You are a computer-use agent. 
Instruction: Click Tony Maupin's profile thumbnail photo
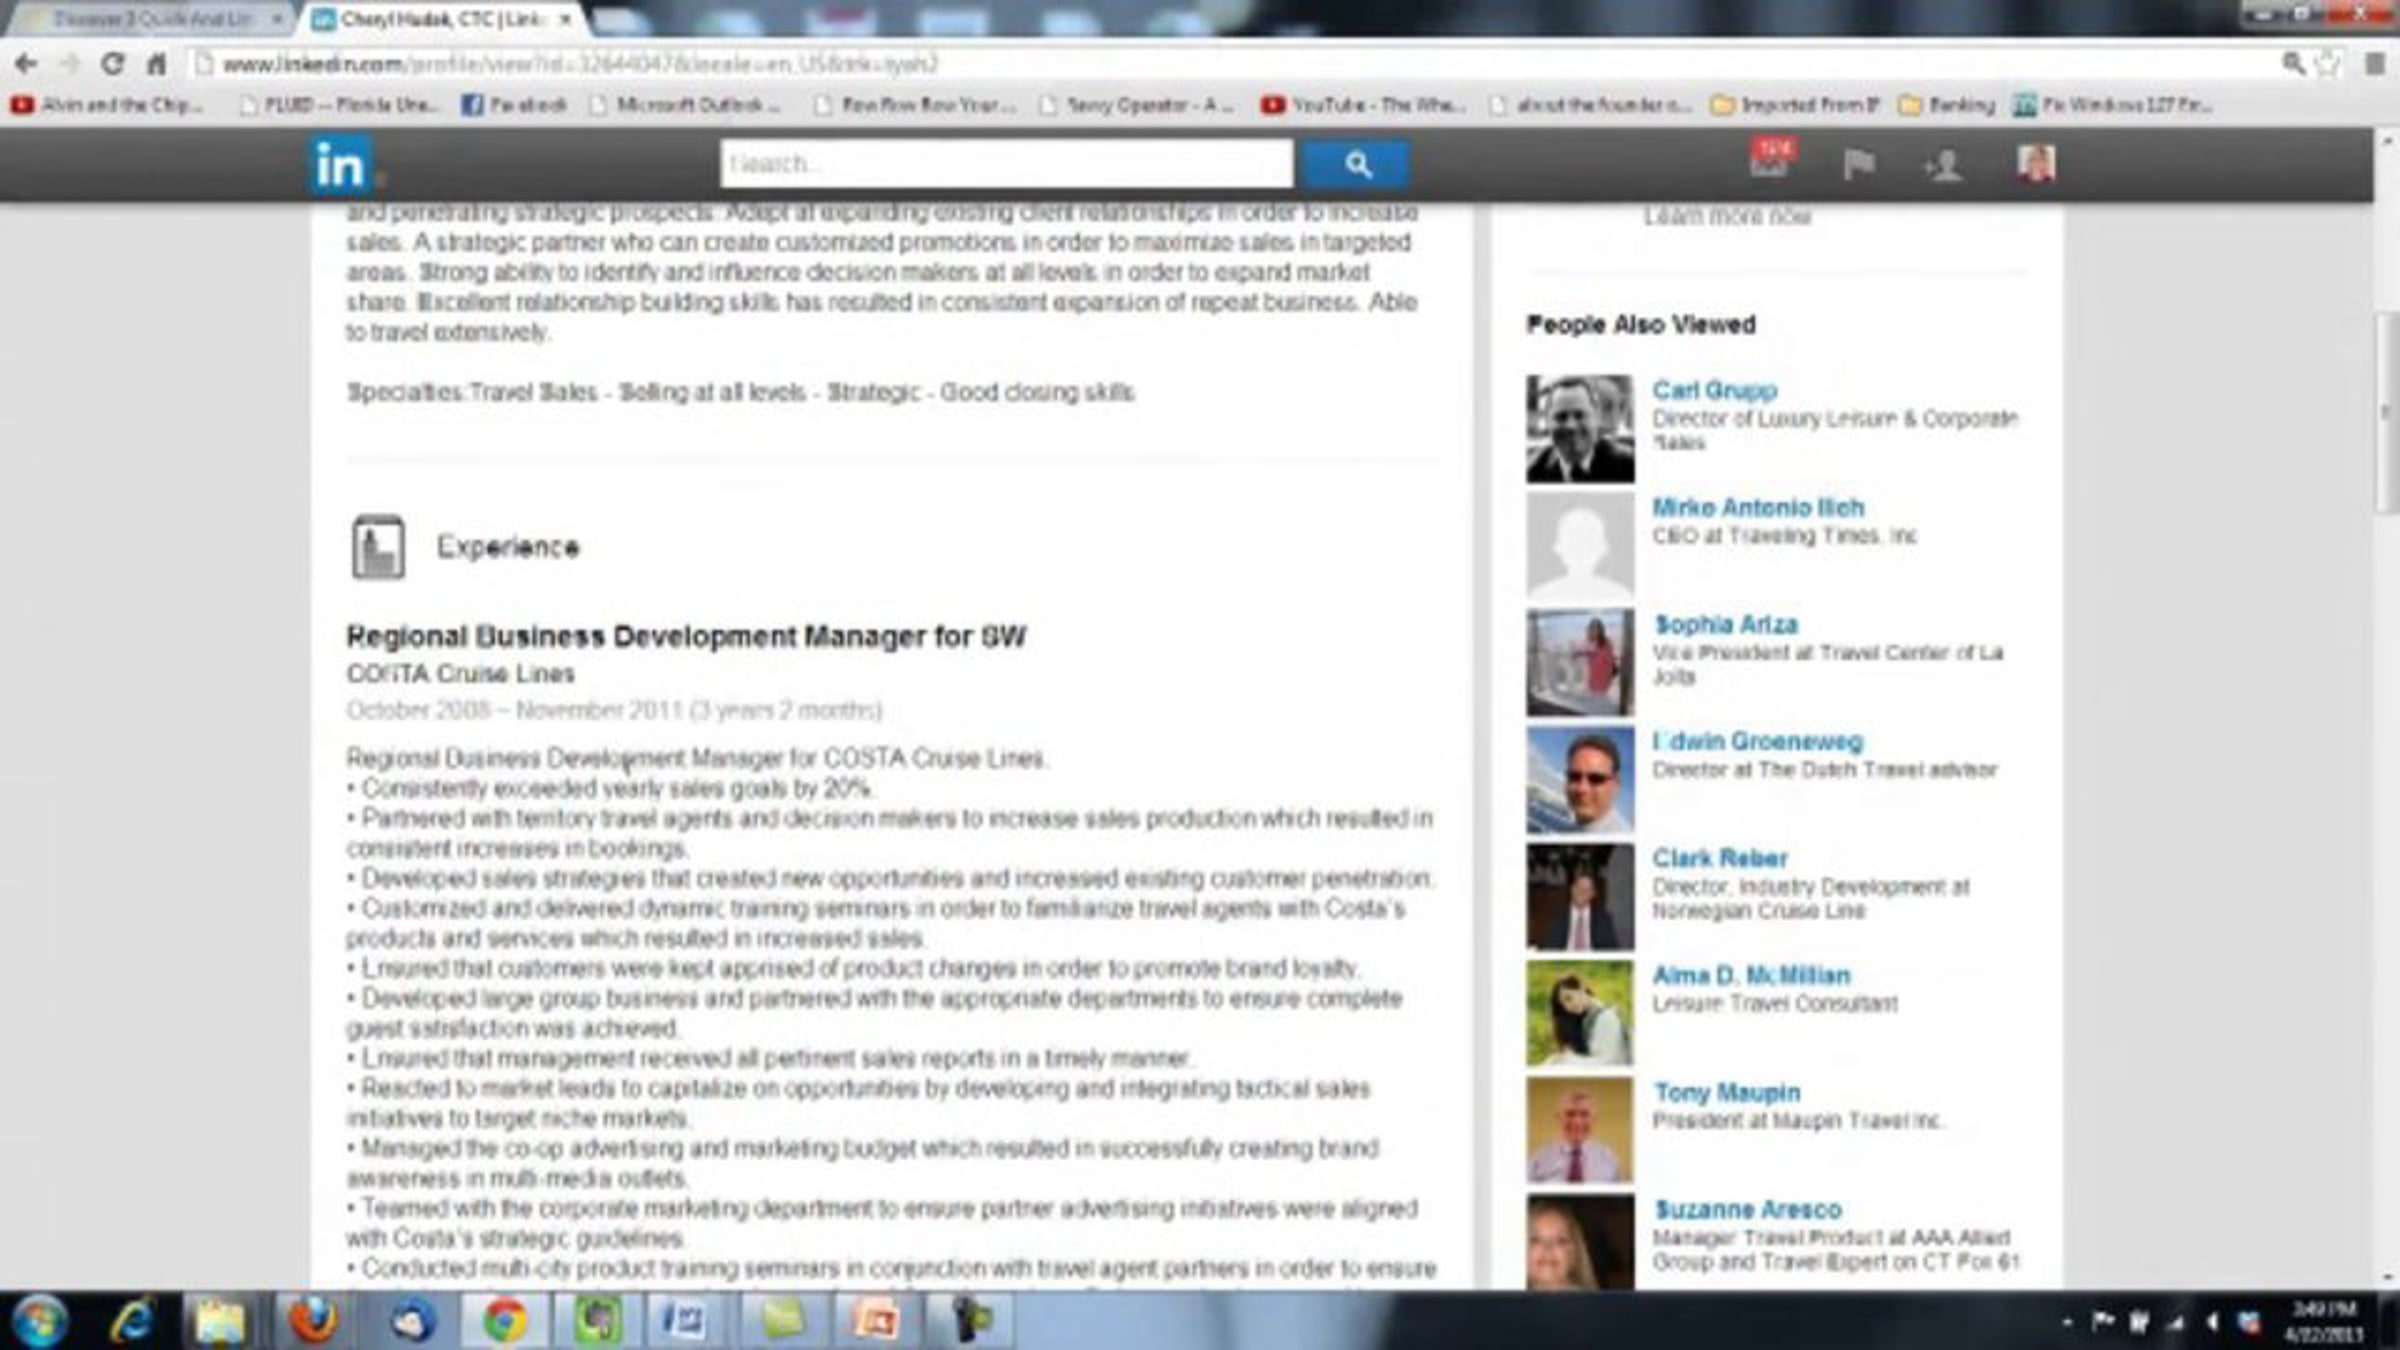coord(1579,1130)
